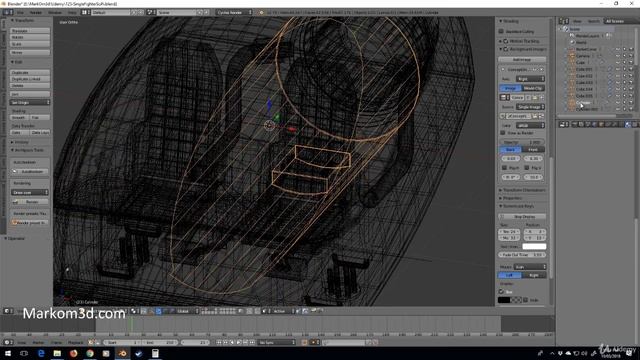Open the Window menu in the top bar
This screenshot has height=360, width=640.
tap(55, 13)
